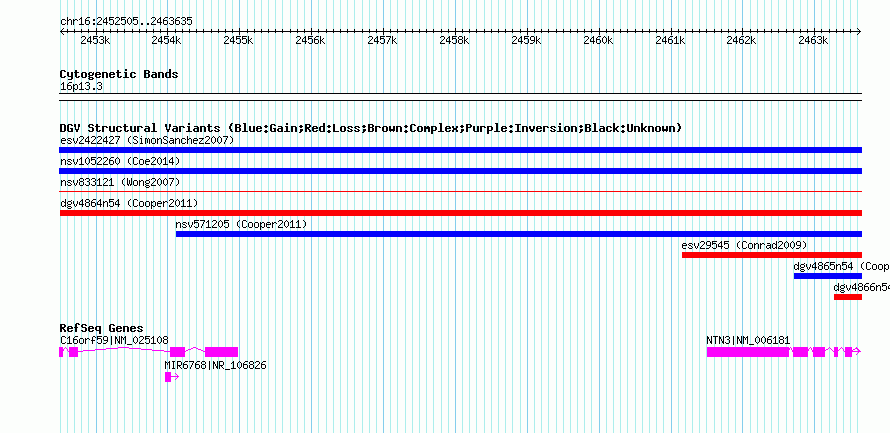Click the nsv571205 blue gain bar
Screen dimensions: 890x433
coord(519,234)
